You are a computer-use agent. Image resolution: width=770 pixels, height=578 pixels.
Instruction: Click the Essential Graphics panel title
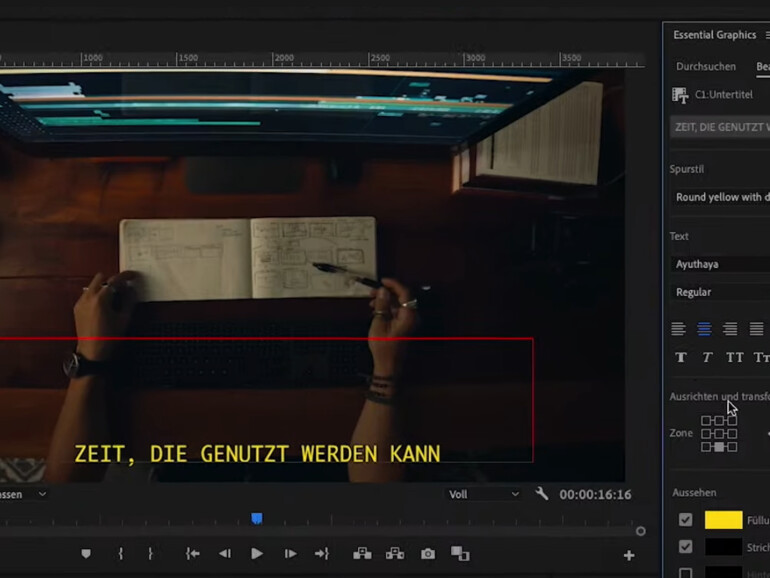(x=715, y=35)
